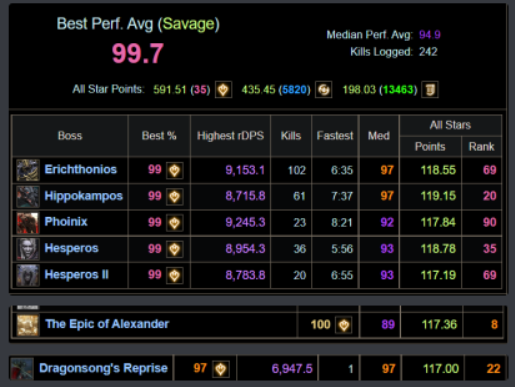Sort by the Med column header
515x387 pixels.
point(379,136)
